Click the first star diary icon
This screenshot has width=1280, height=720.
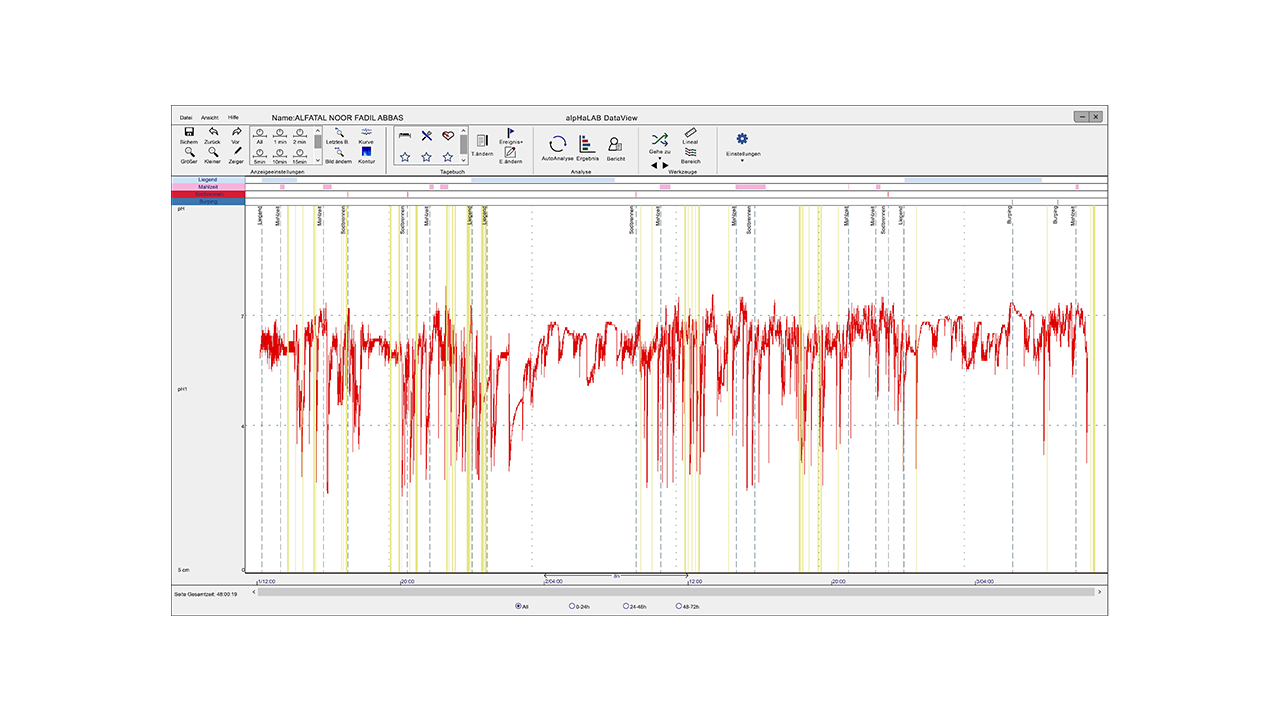point(405,157)
